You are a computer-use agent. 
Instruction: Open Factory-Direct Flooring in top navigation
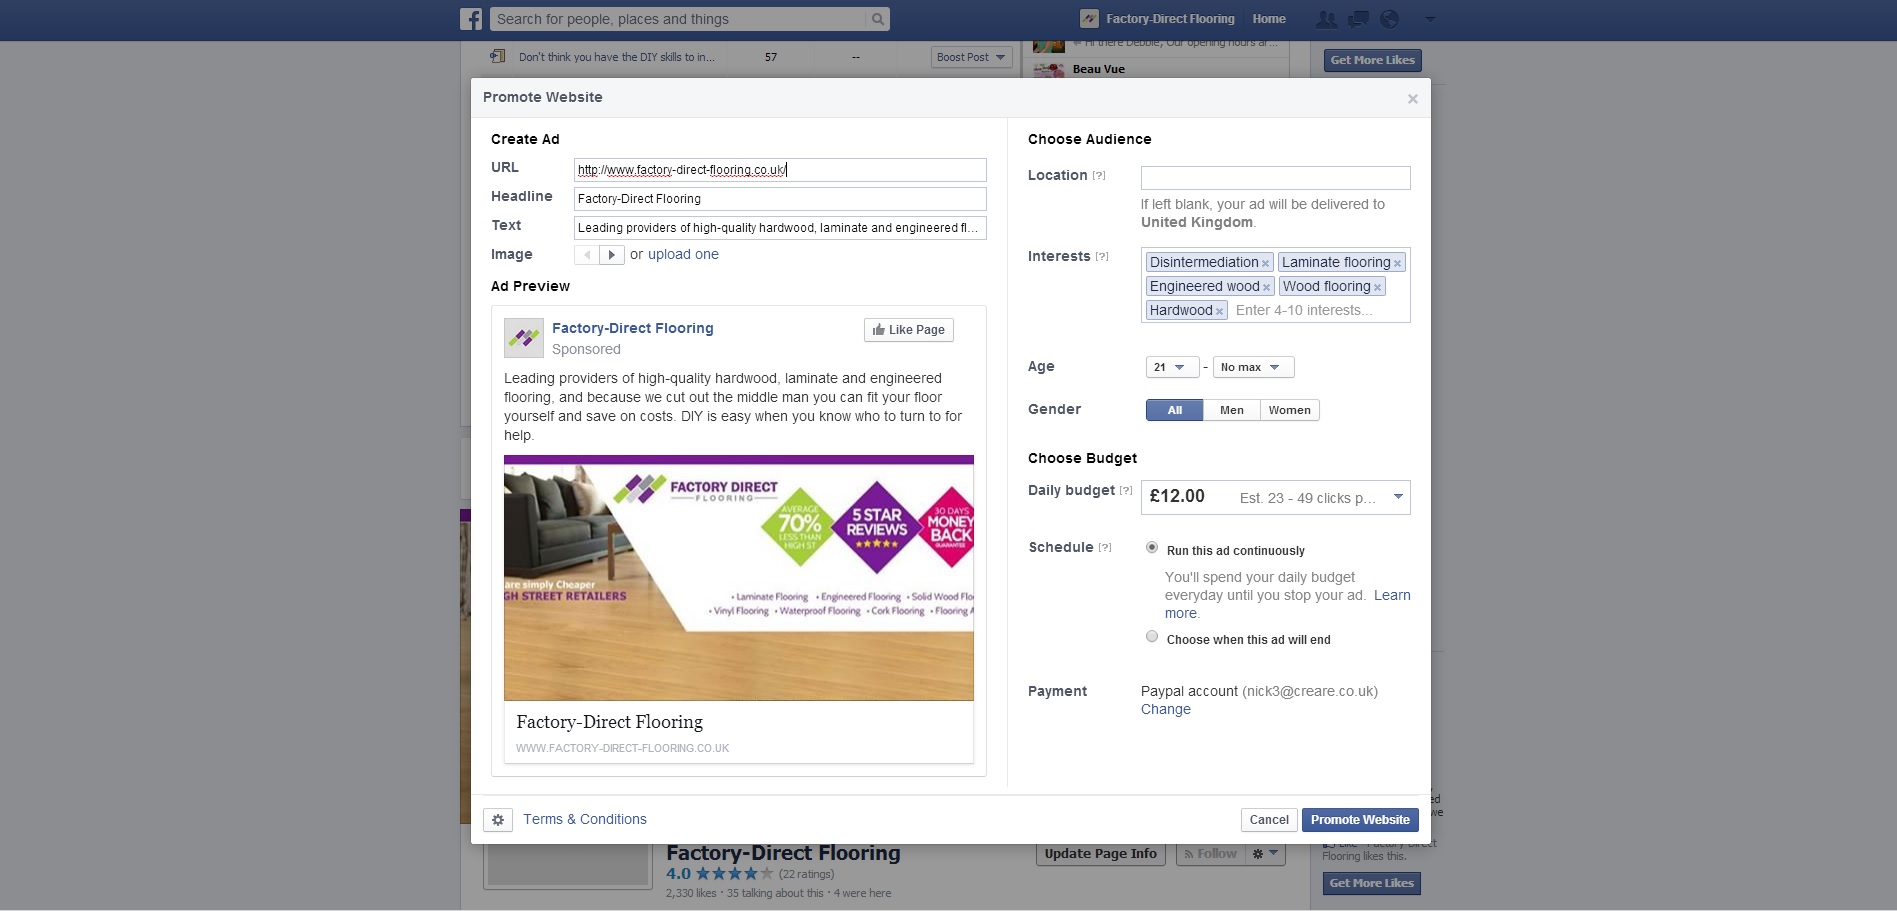1170,19
